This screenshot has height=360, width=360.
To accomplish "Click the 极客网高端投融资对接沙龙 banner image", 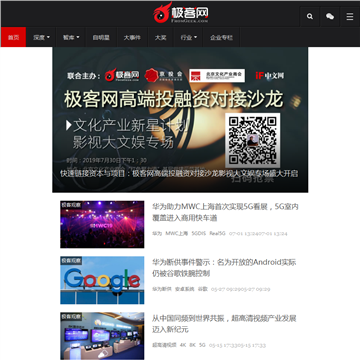I will click(x=180, y=120).
